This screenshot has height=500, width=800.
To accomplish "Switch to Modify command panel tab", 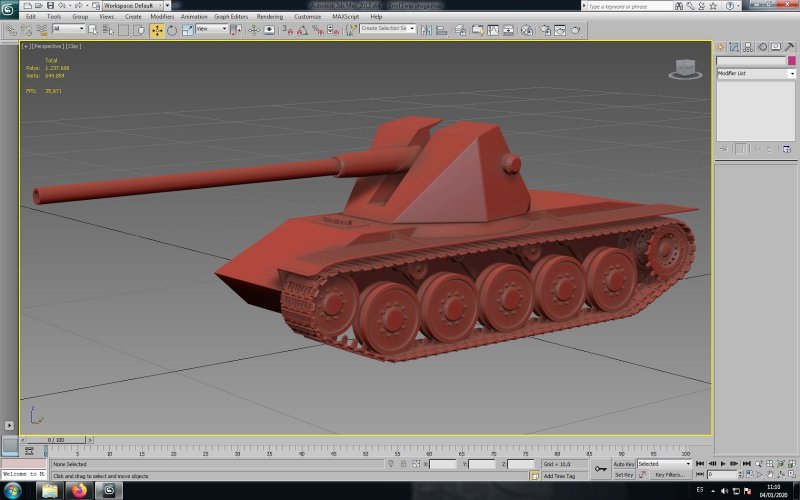I will click(734, 47).
